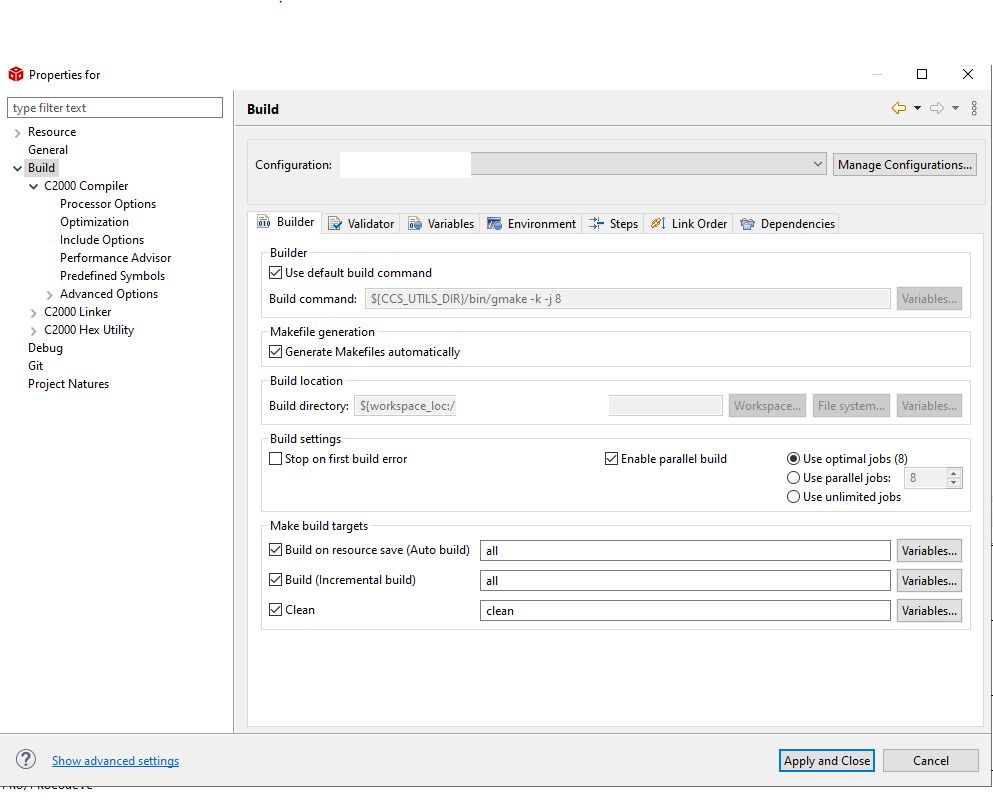Toggle Build (Incremental build) checkbox
The width and height of the screenshot is (993, 806).
pos(275,579)
